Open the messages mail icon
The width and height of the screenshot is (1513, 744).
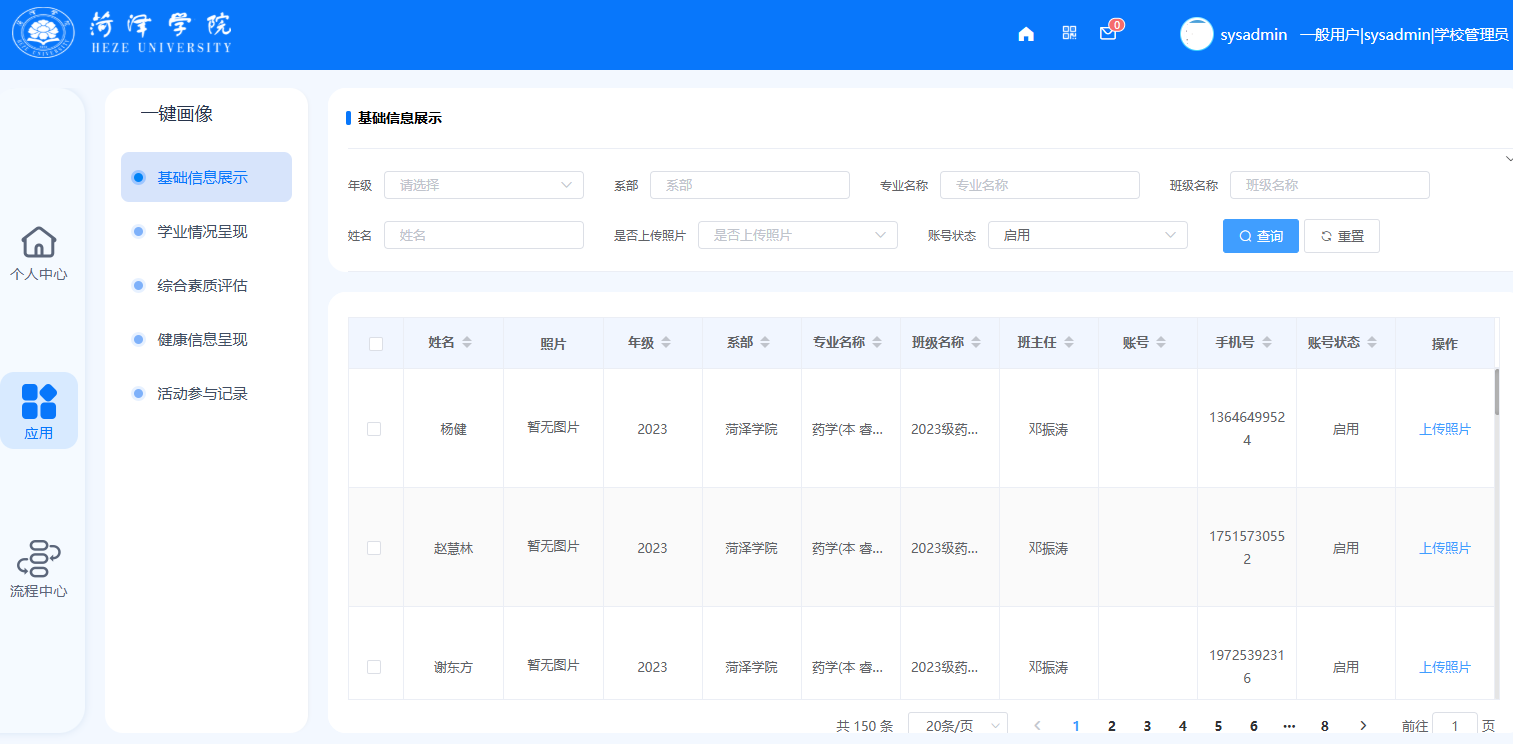[x=1107, y=34]
